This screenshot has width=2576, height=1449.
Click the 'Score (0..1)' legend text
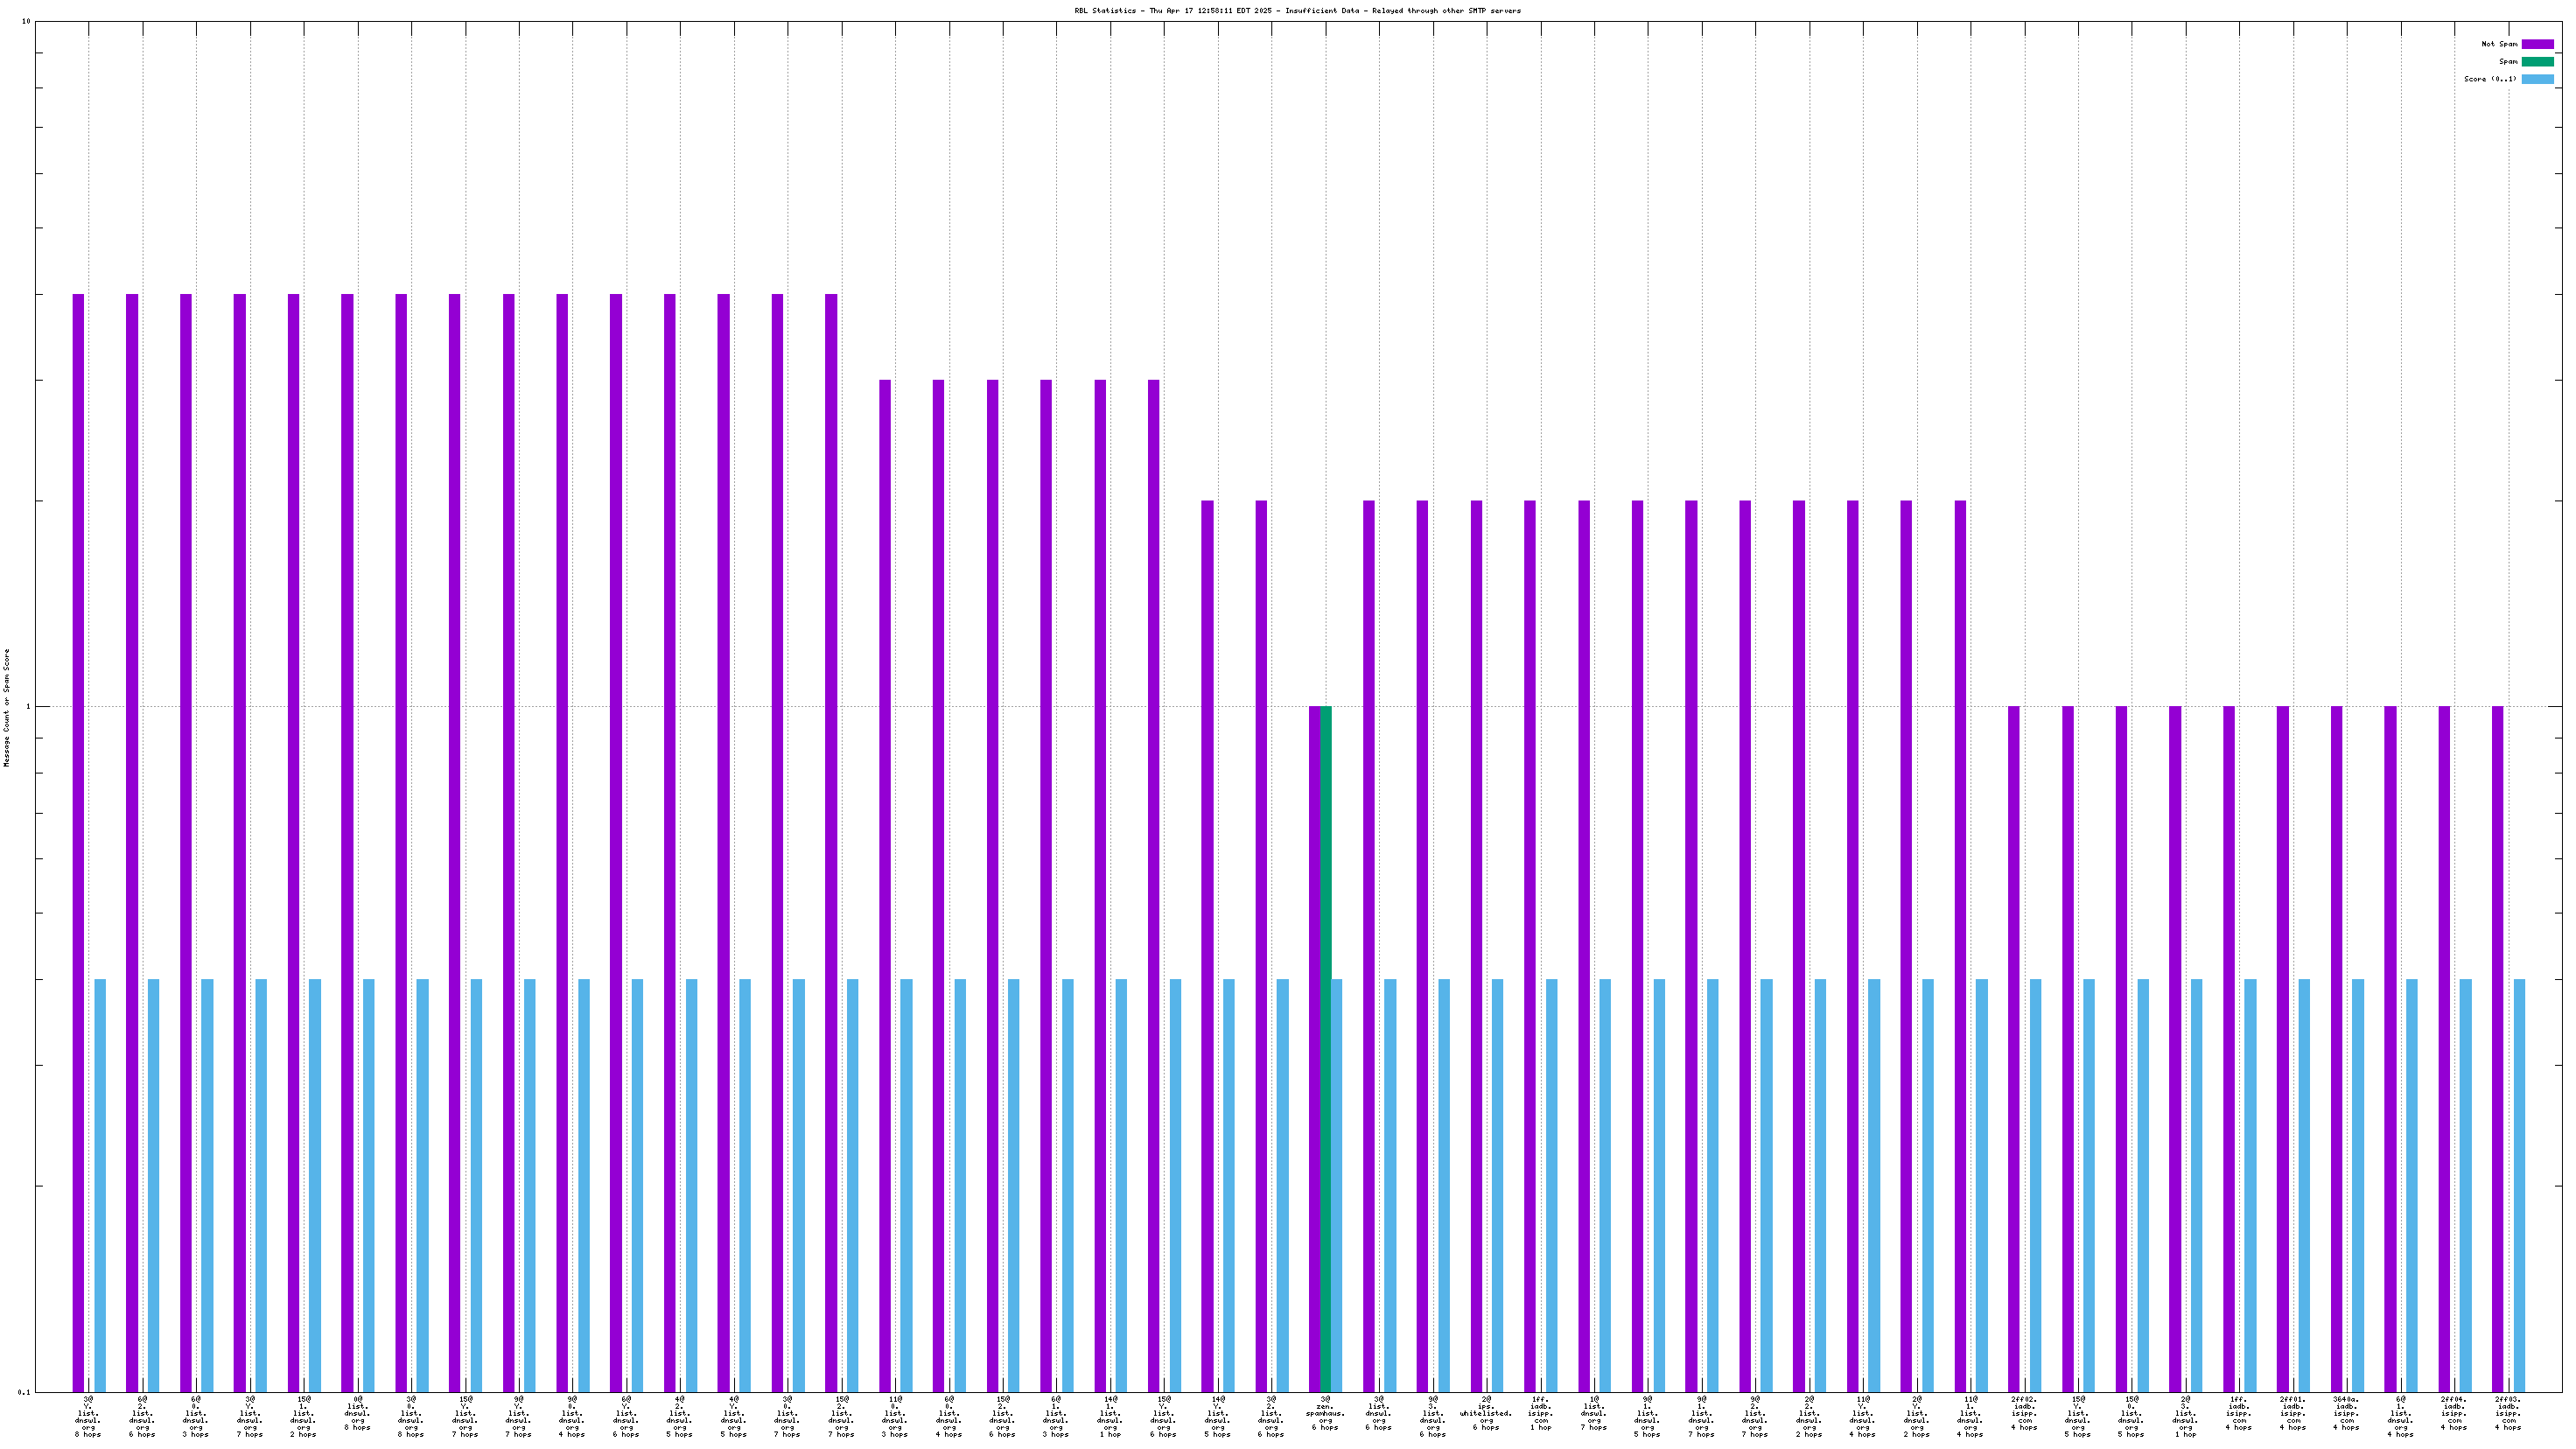(x=2490, y=79)
